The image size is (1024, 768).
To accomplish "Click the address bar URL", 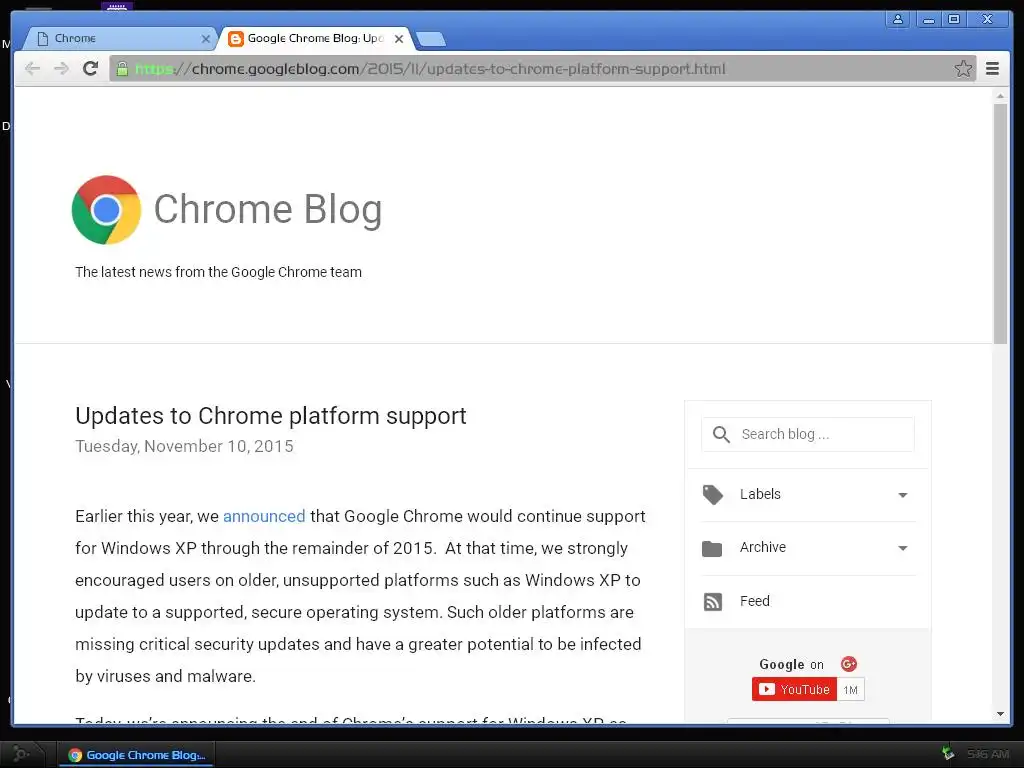I will [x=430, y=69].
